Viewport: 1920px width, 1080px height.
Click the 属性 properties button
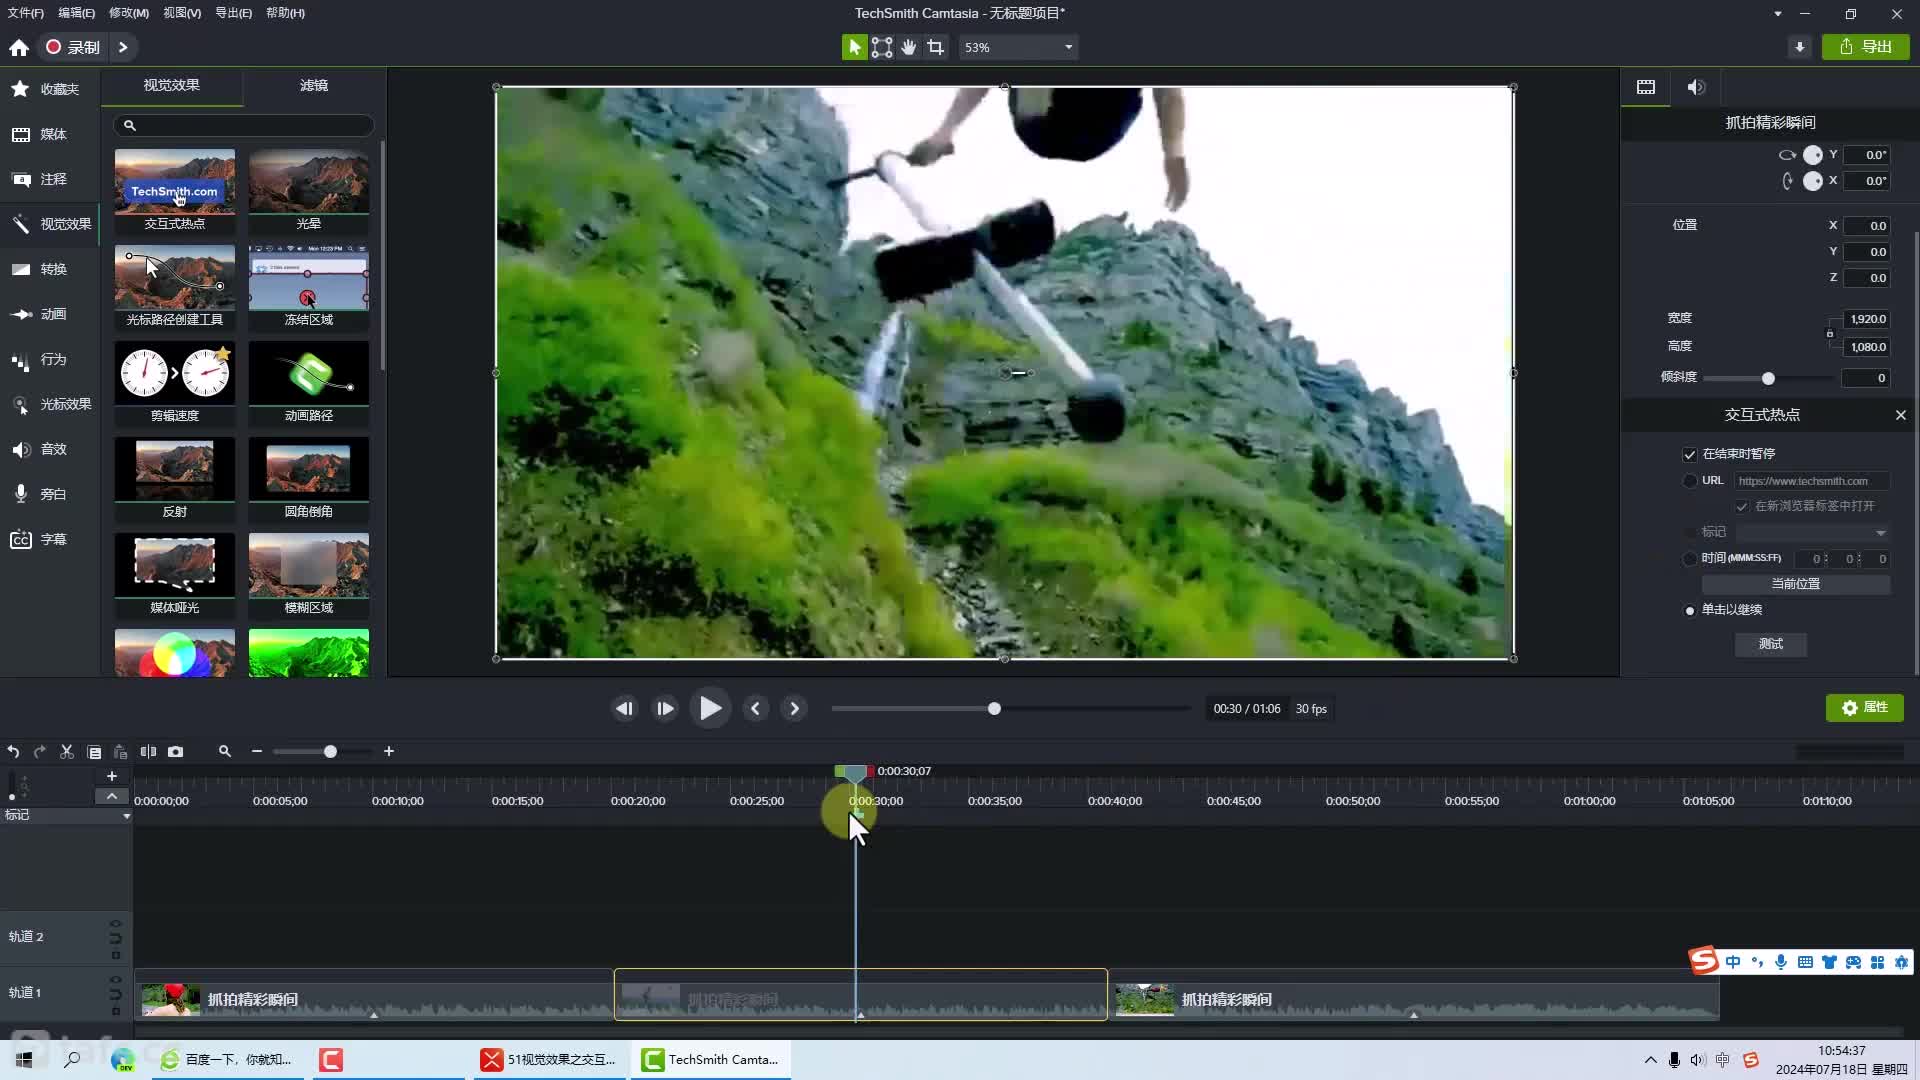(x=1865, y=708)
